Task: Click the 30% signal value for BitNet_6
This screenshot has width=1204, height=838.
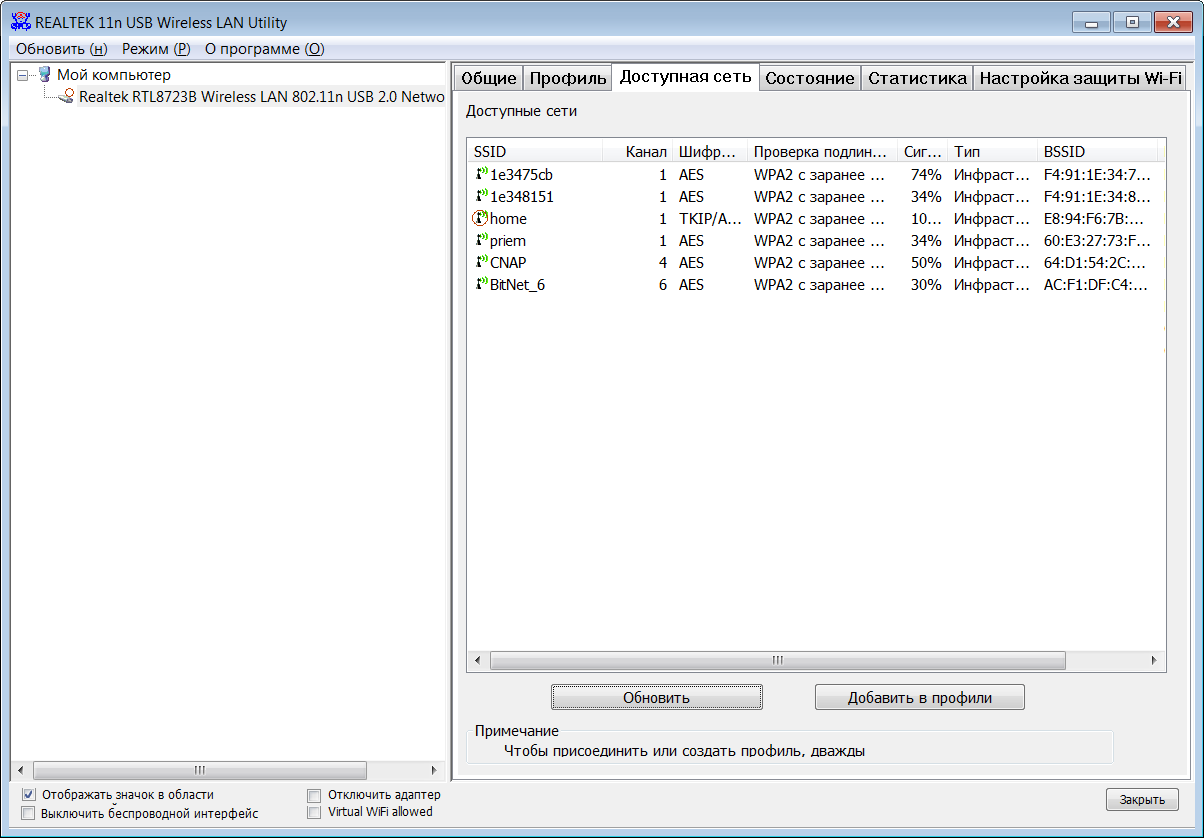Action: 926,285
